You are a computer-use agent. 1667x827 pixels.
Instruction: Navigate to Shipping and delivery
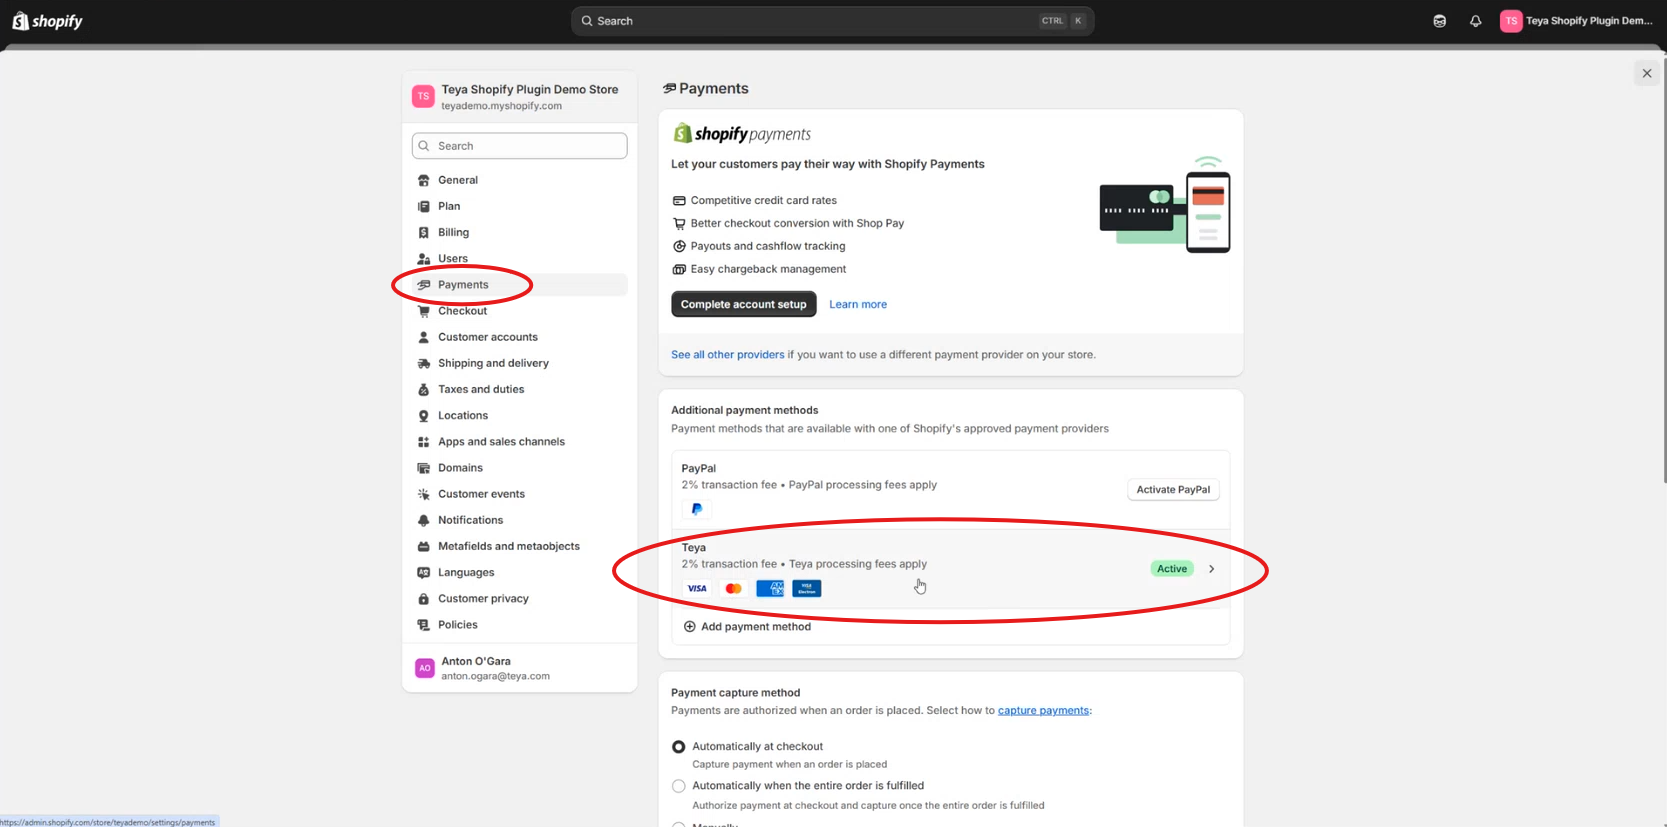click(x=520, y=363)
